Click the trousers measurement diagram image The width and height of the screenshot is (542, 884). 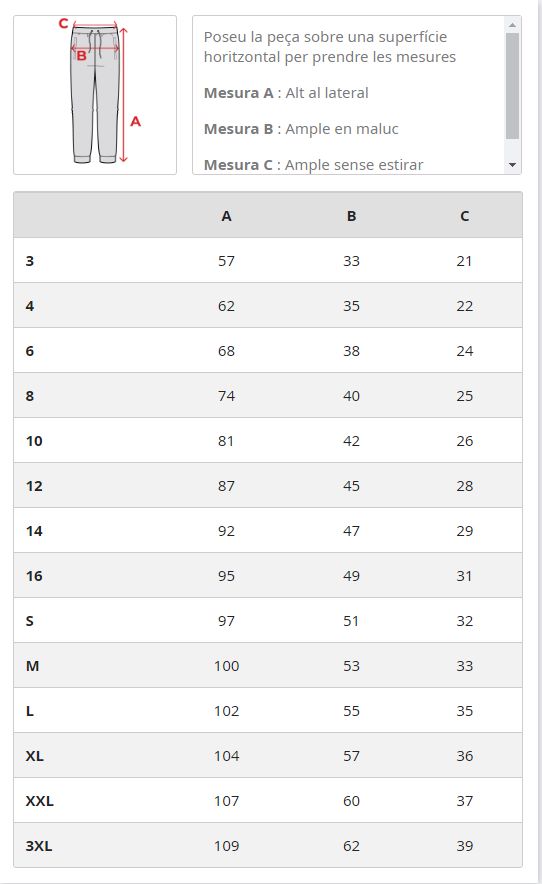(95, 95)
